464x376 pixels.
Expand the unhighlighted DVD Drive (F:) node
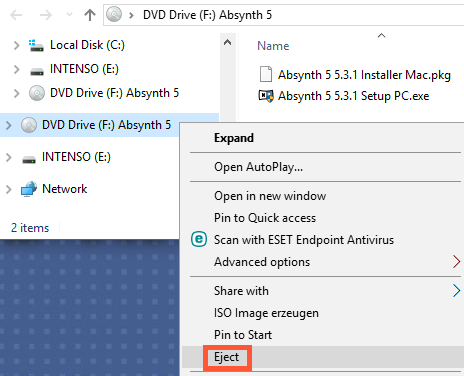(x=16, y=93)
